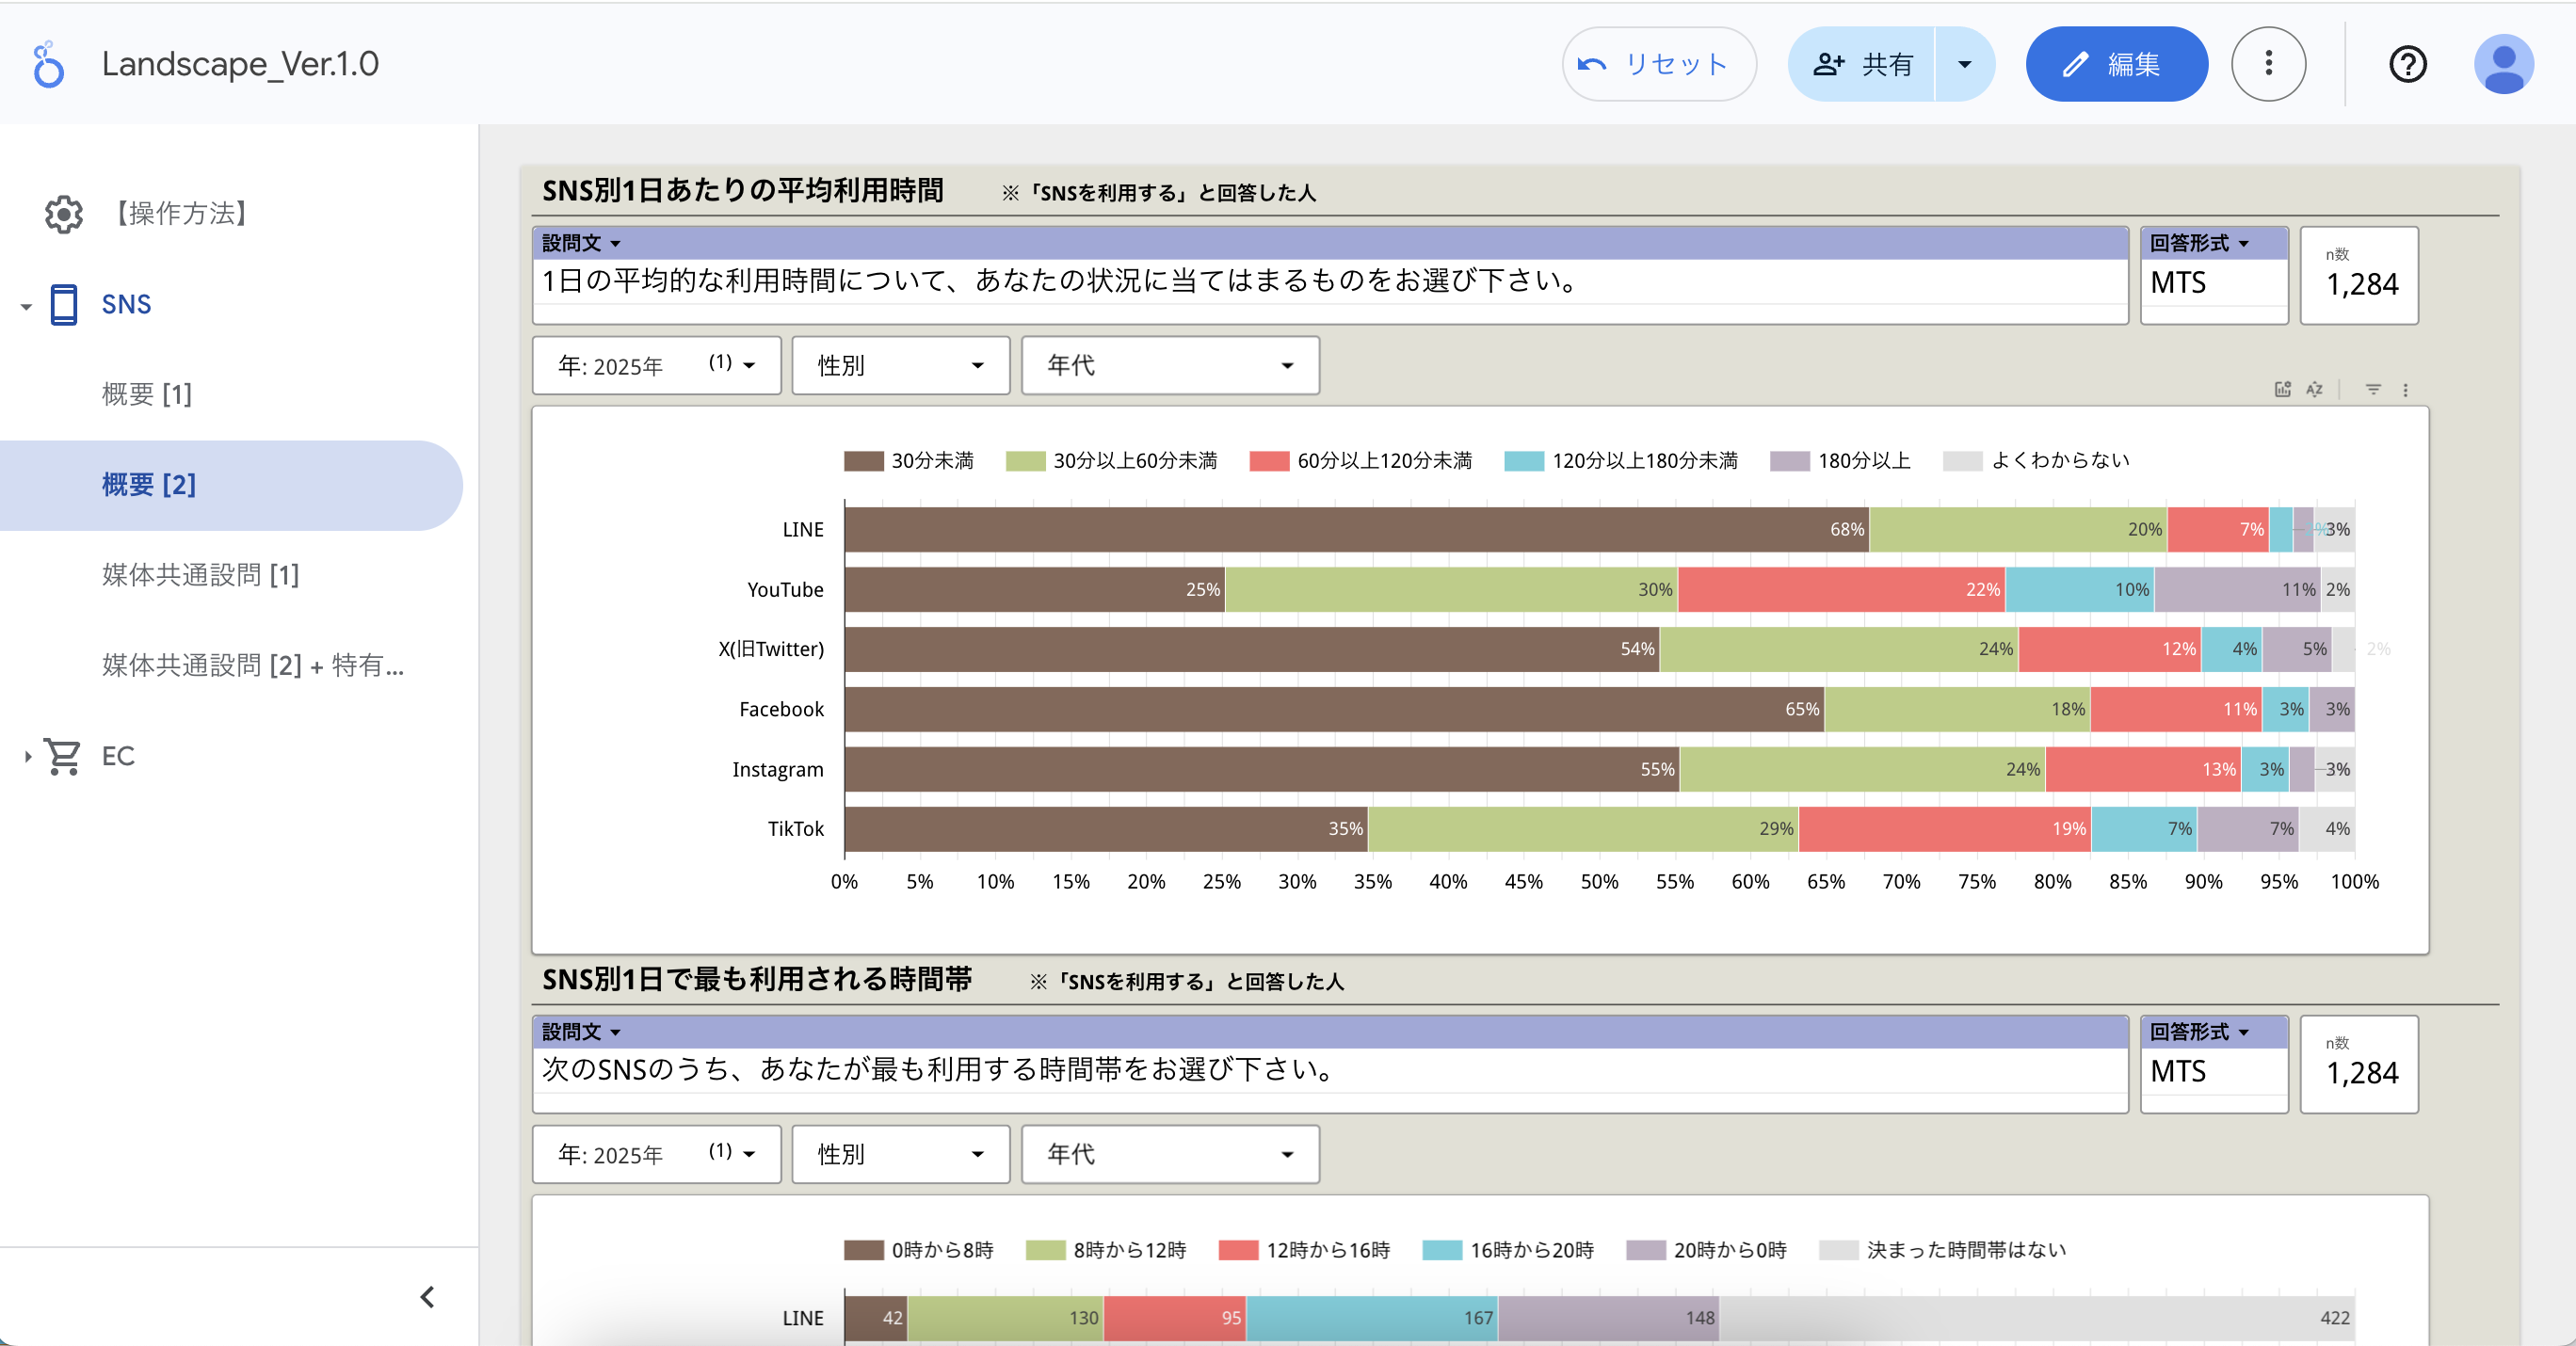Toggle the 0時から8時 legend item
The width and height of the screenshot is (2576, 1346).
pyautogui.click(x=918, y=1250)
